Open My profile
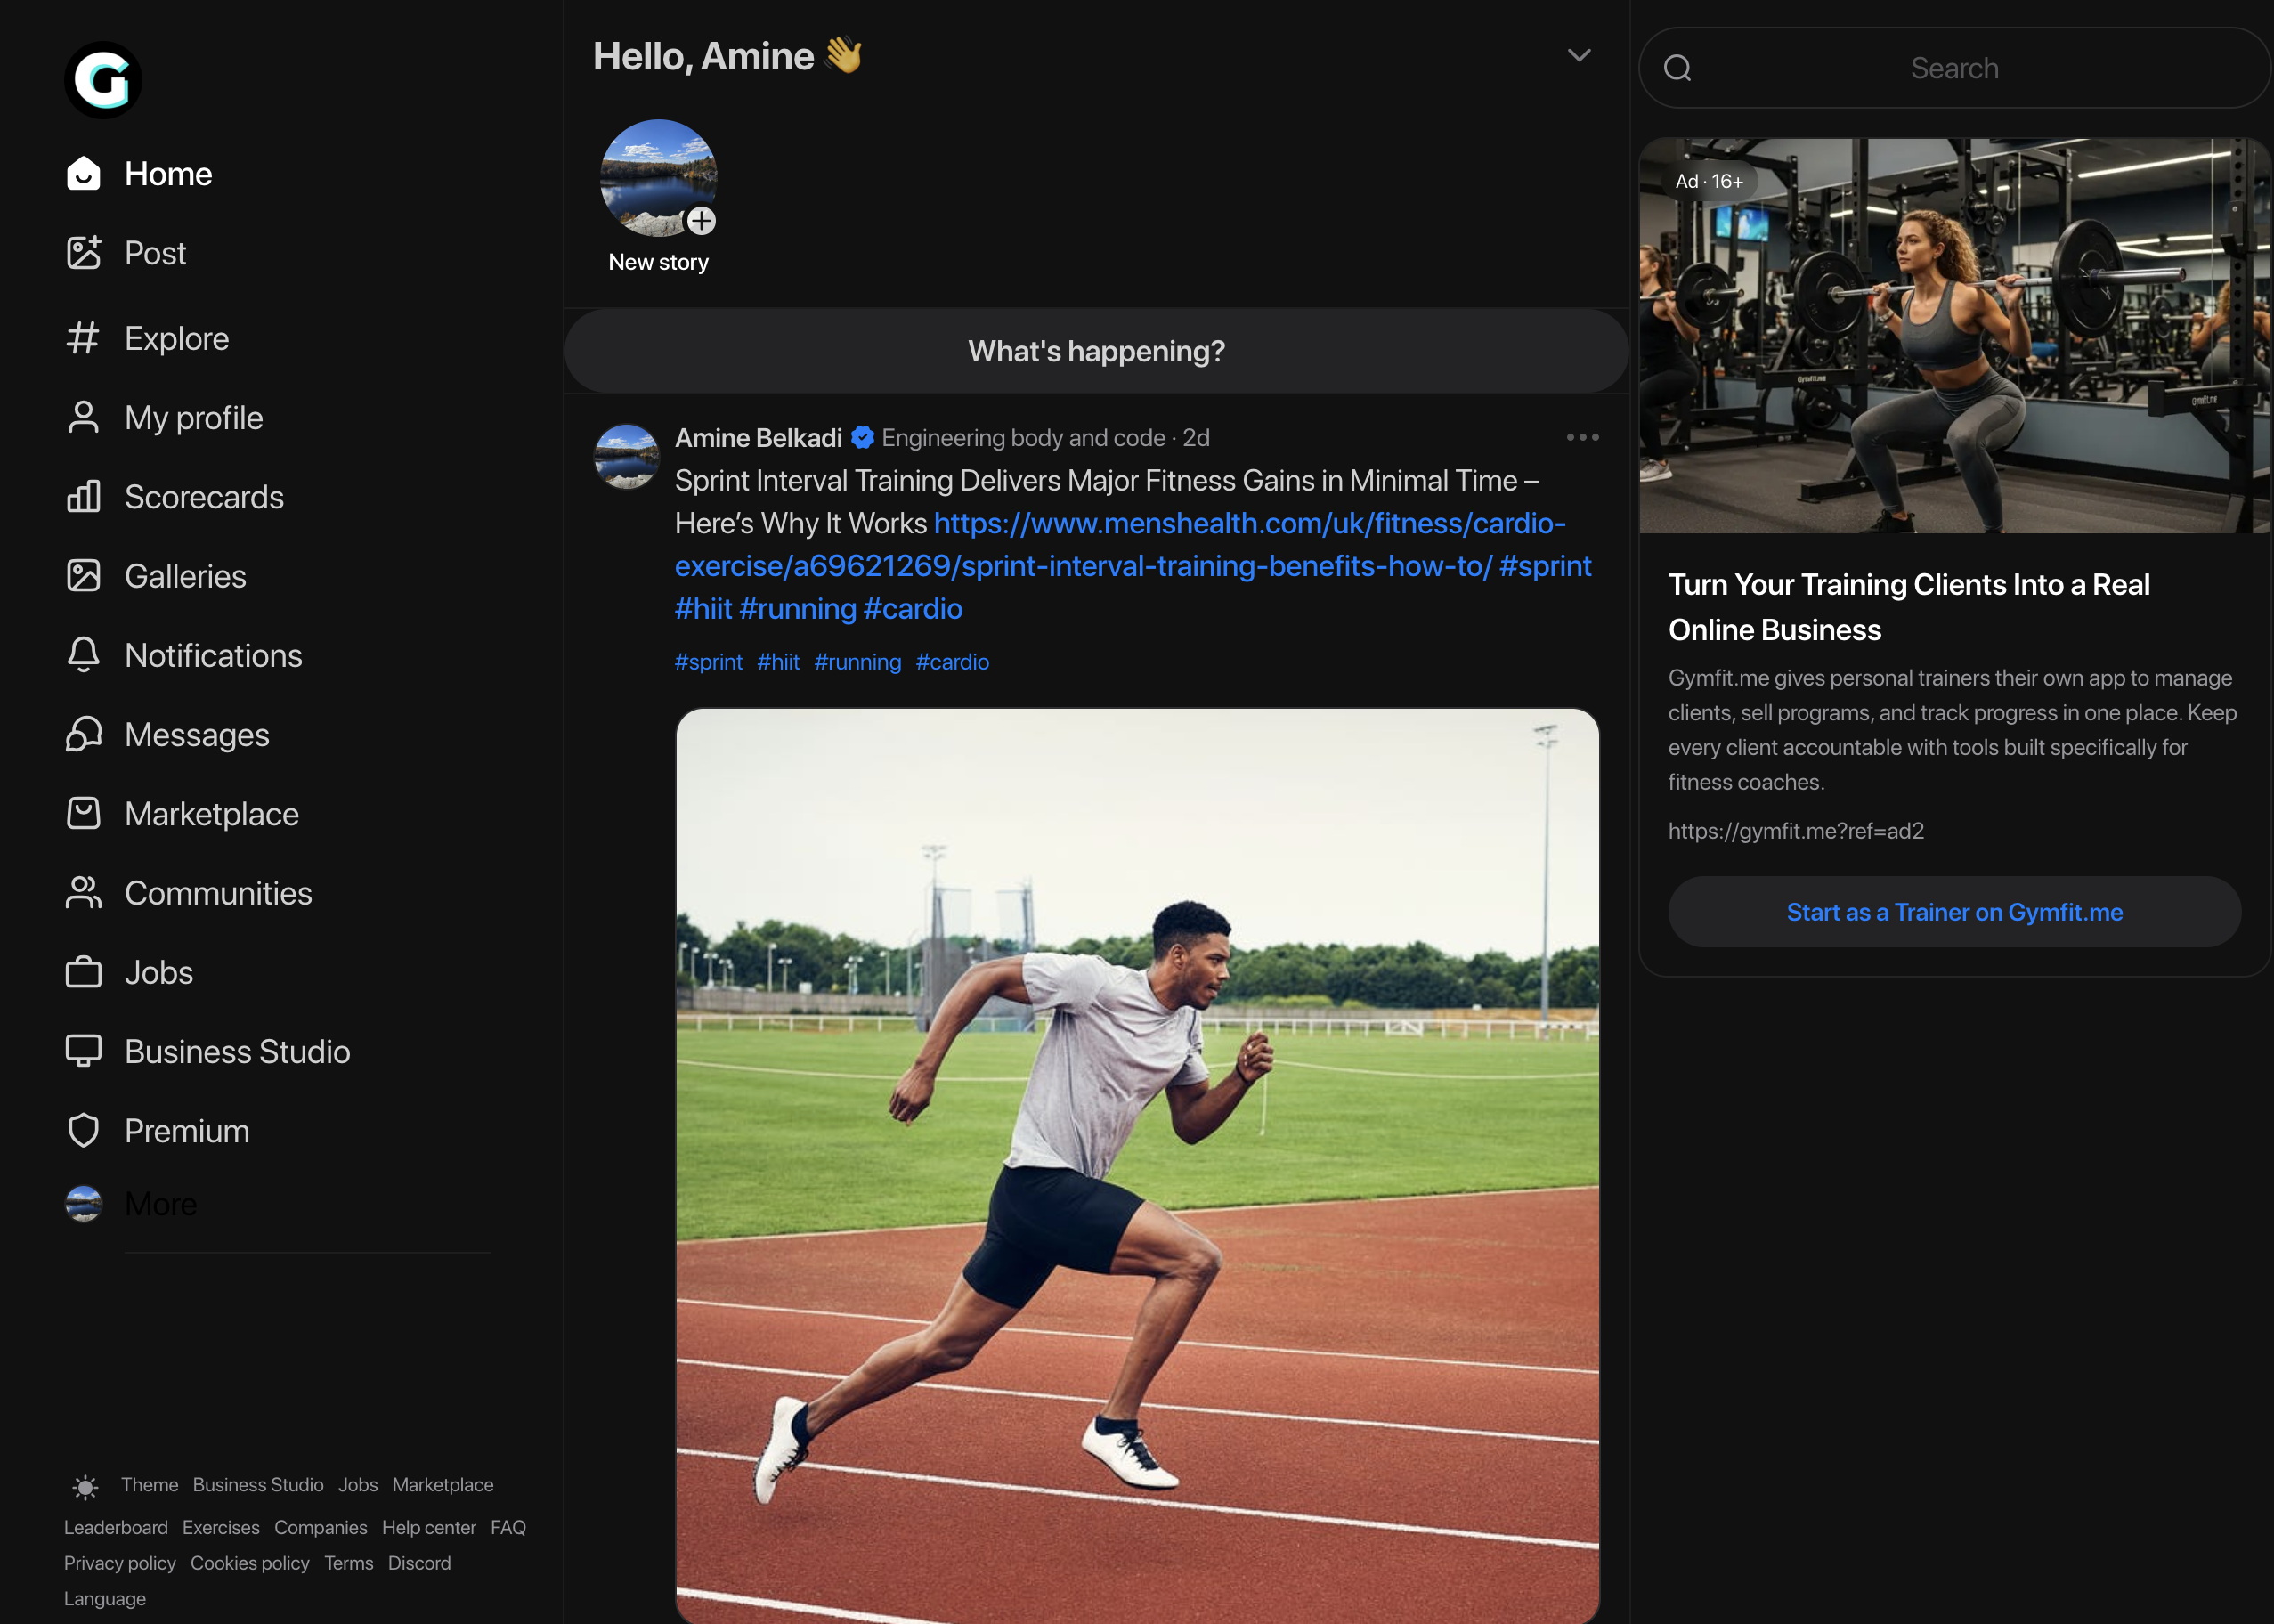Screen dimensions: 2274x1624 (x=192, y=417)
